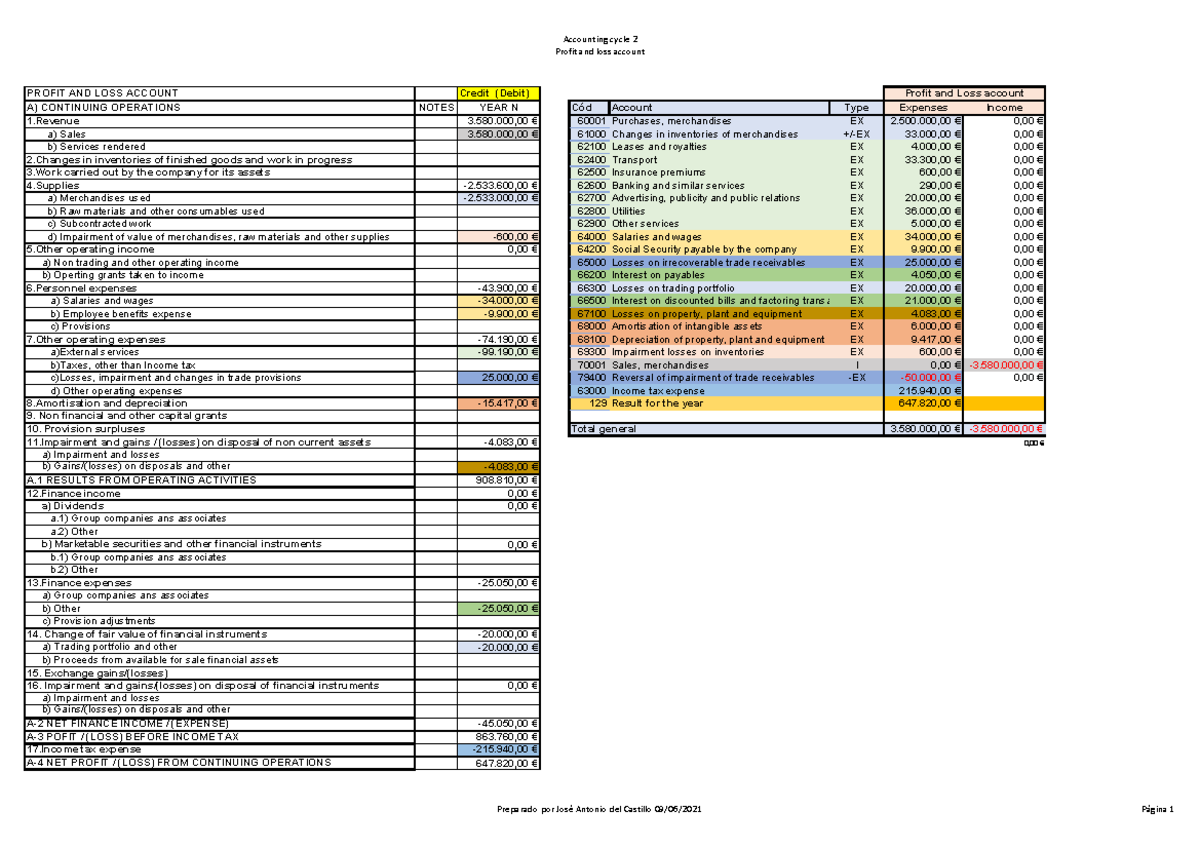Select 'Insurance premiums' account name
1200x849 pixels.
point(658,172)
